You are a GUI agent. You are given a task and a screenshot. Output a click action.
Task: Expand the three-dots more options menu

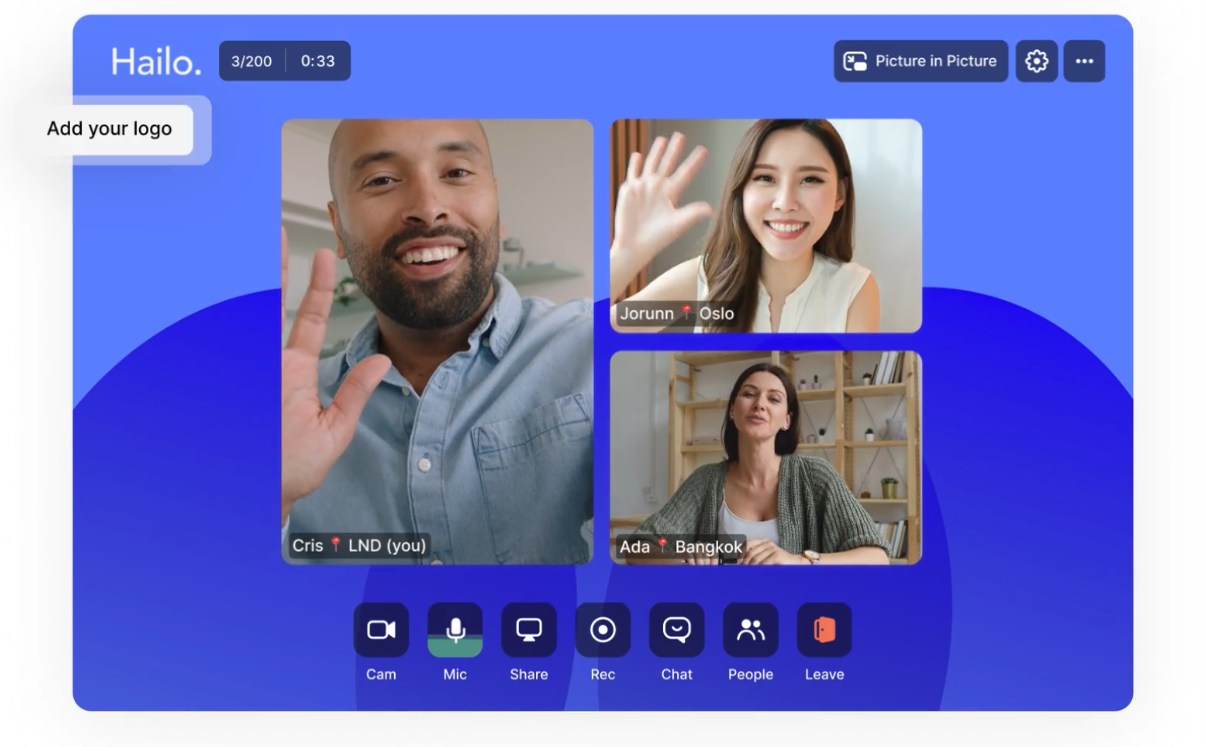1084,61
